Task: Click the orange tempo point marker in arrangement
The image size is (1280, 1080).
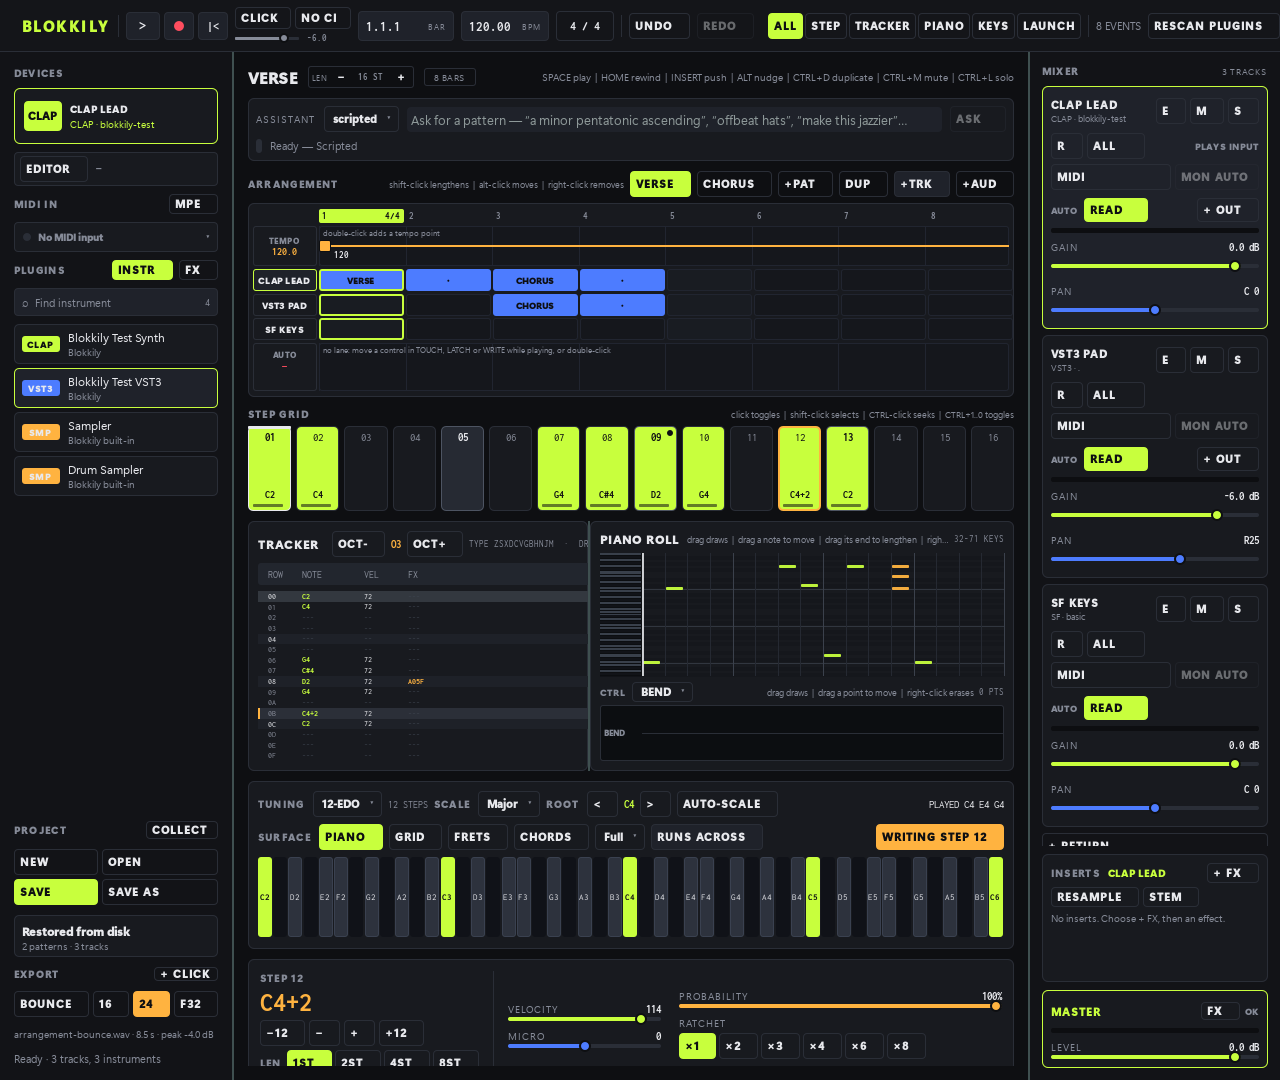Action: (x=325, y=246)
